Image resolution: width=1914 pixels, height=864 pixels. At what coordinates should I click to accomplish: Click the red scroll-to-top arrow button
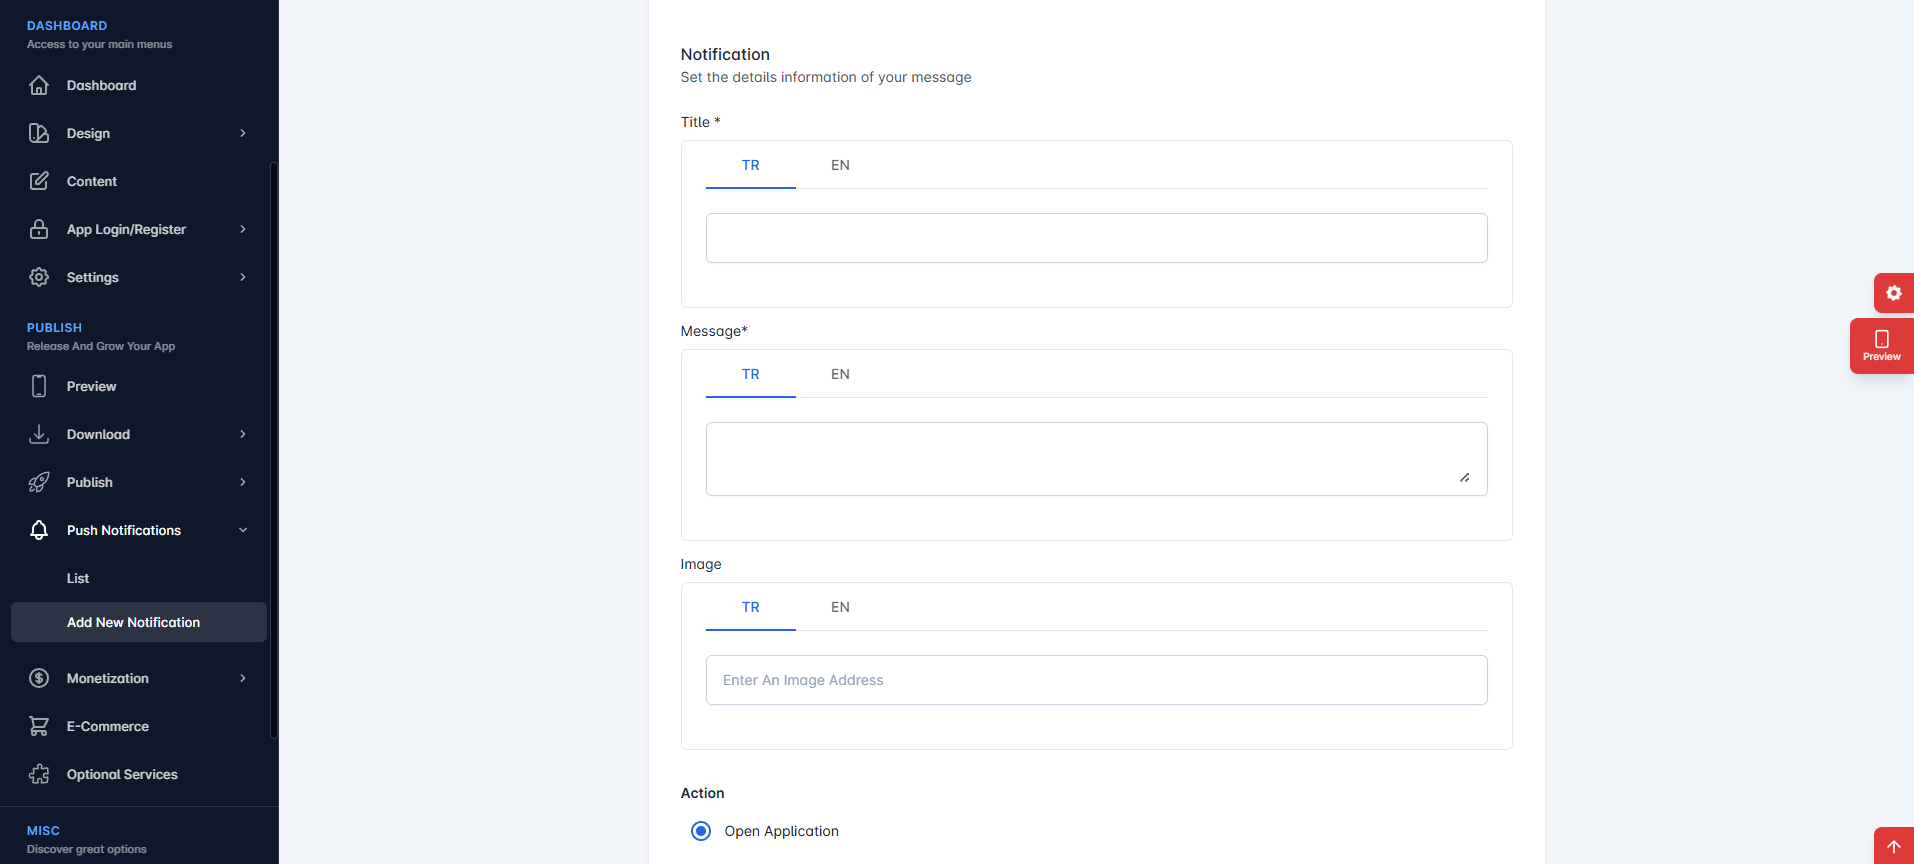[x=1894, y=846]
